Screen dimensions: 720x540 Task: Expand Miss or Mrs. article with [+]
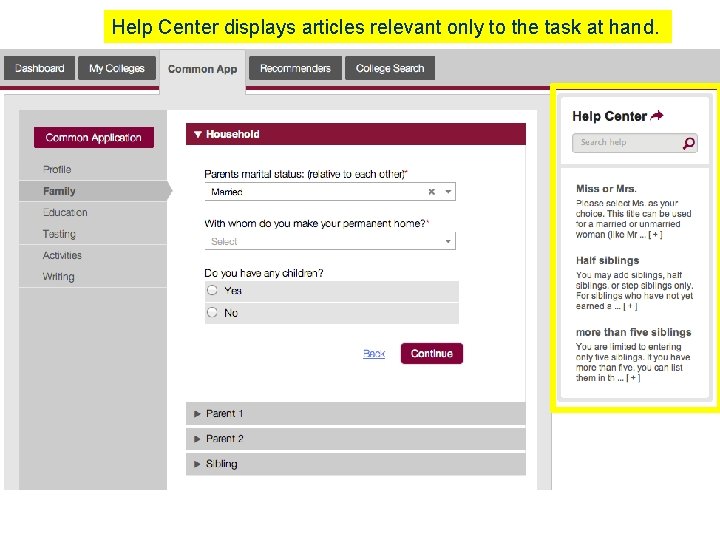point(655,235)
